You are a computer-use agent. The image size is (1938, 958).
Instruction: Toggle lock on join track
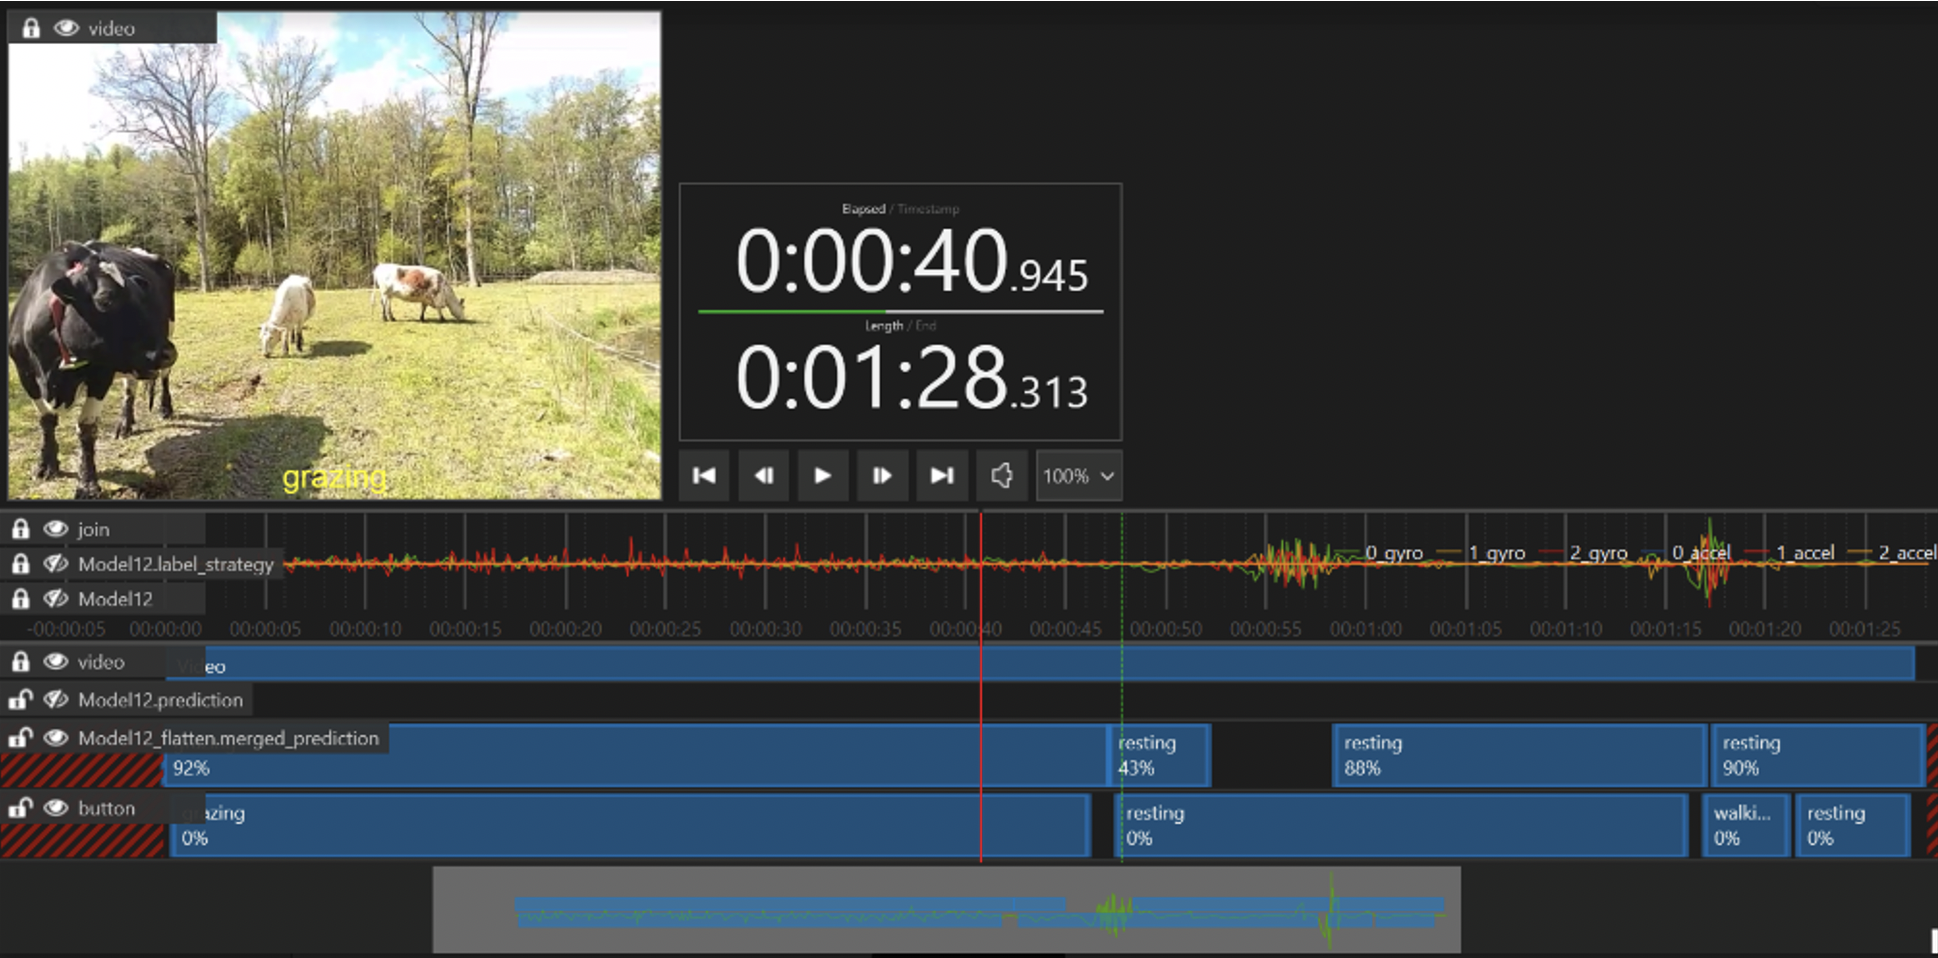[x=21, y=529]
